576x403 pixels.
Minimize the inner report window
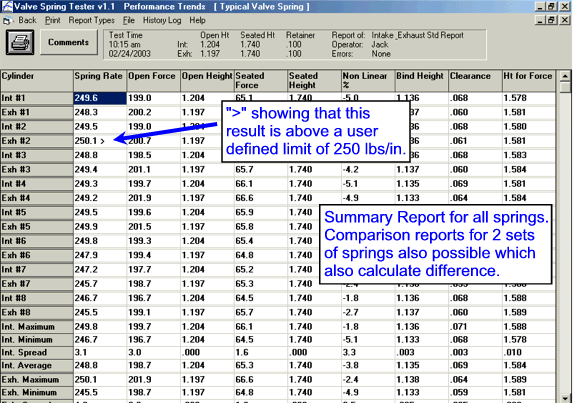pos(540,20)
